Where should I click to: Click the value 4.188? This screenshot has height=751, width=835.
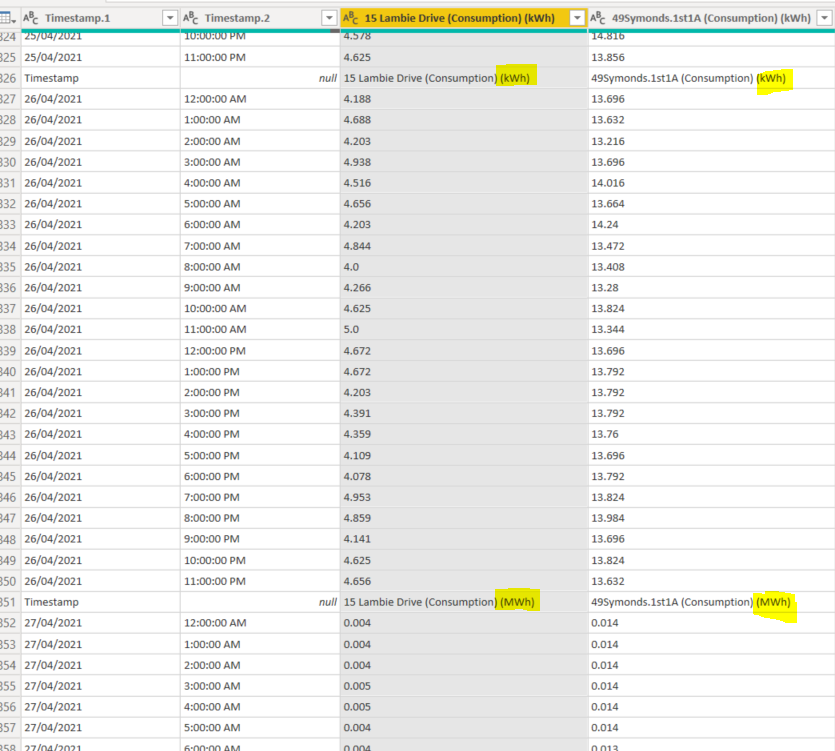click(x=357, y=99)
